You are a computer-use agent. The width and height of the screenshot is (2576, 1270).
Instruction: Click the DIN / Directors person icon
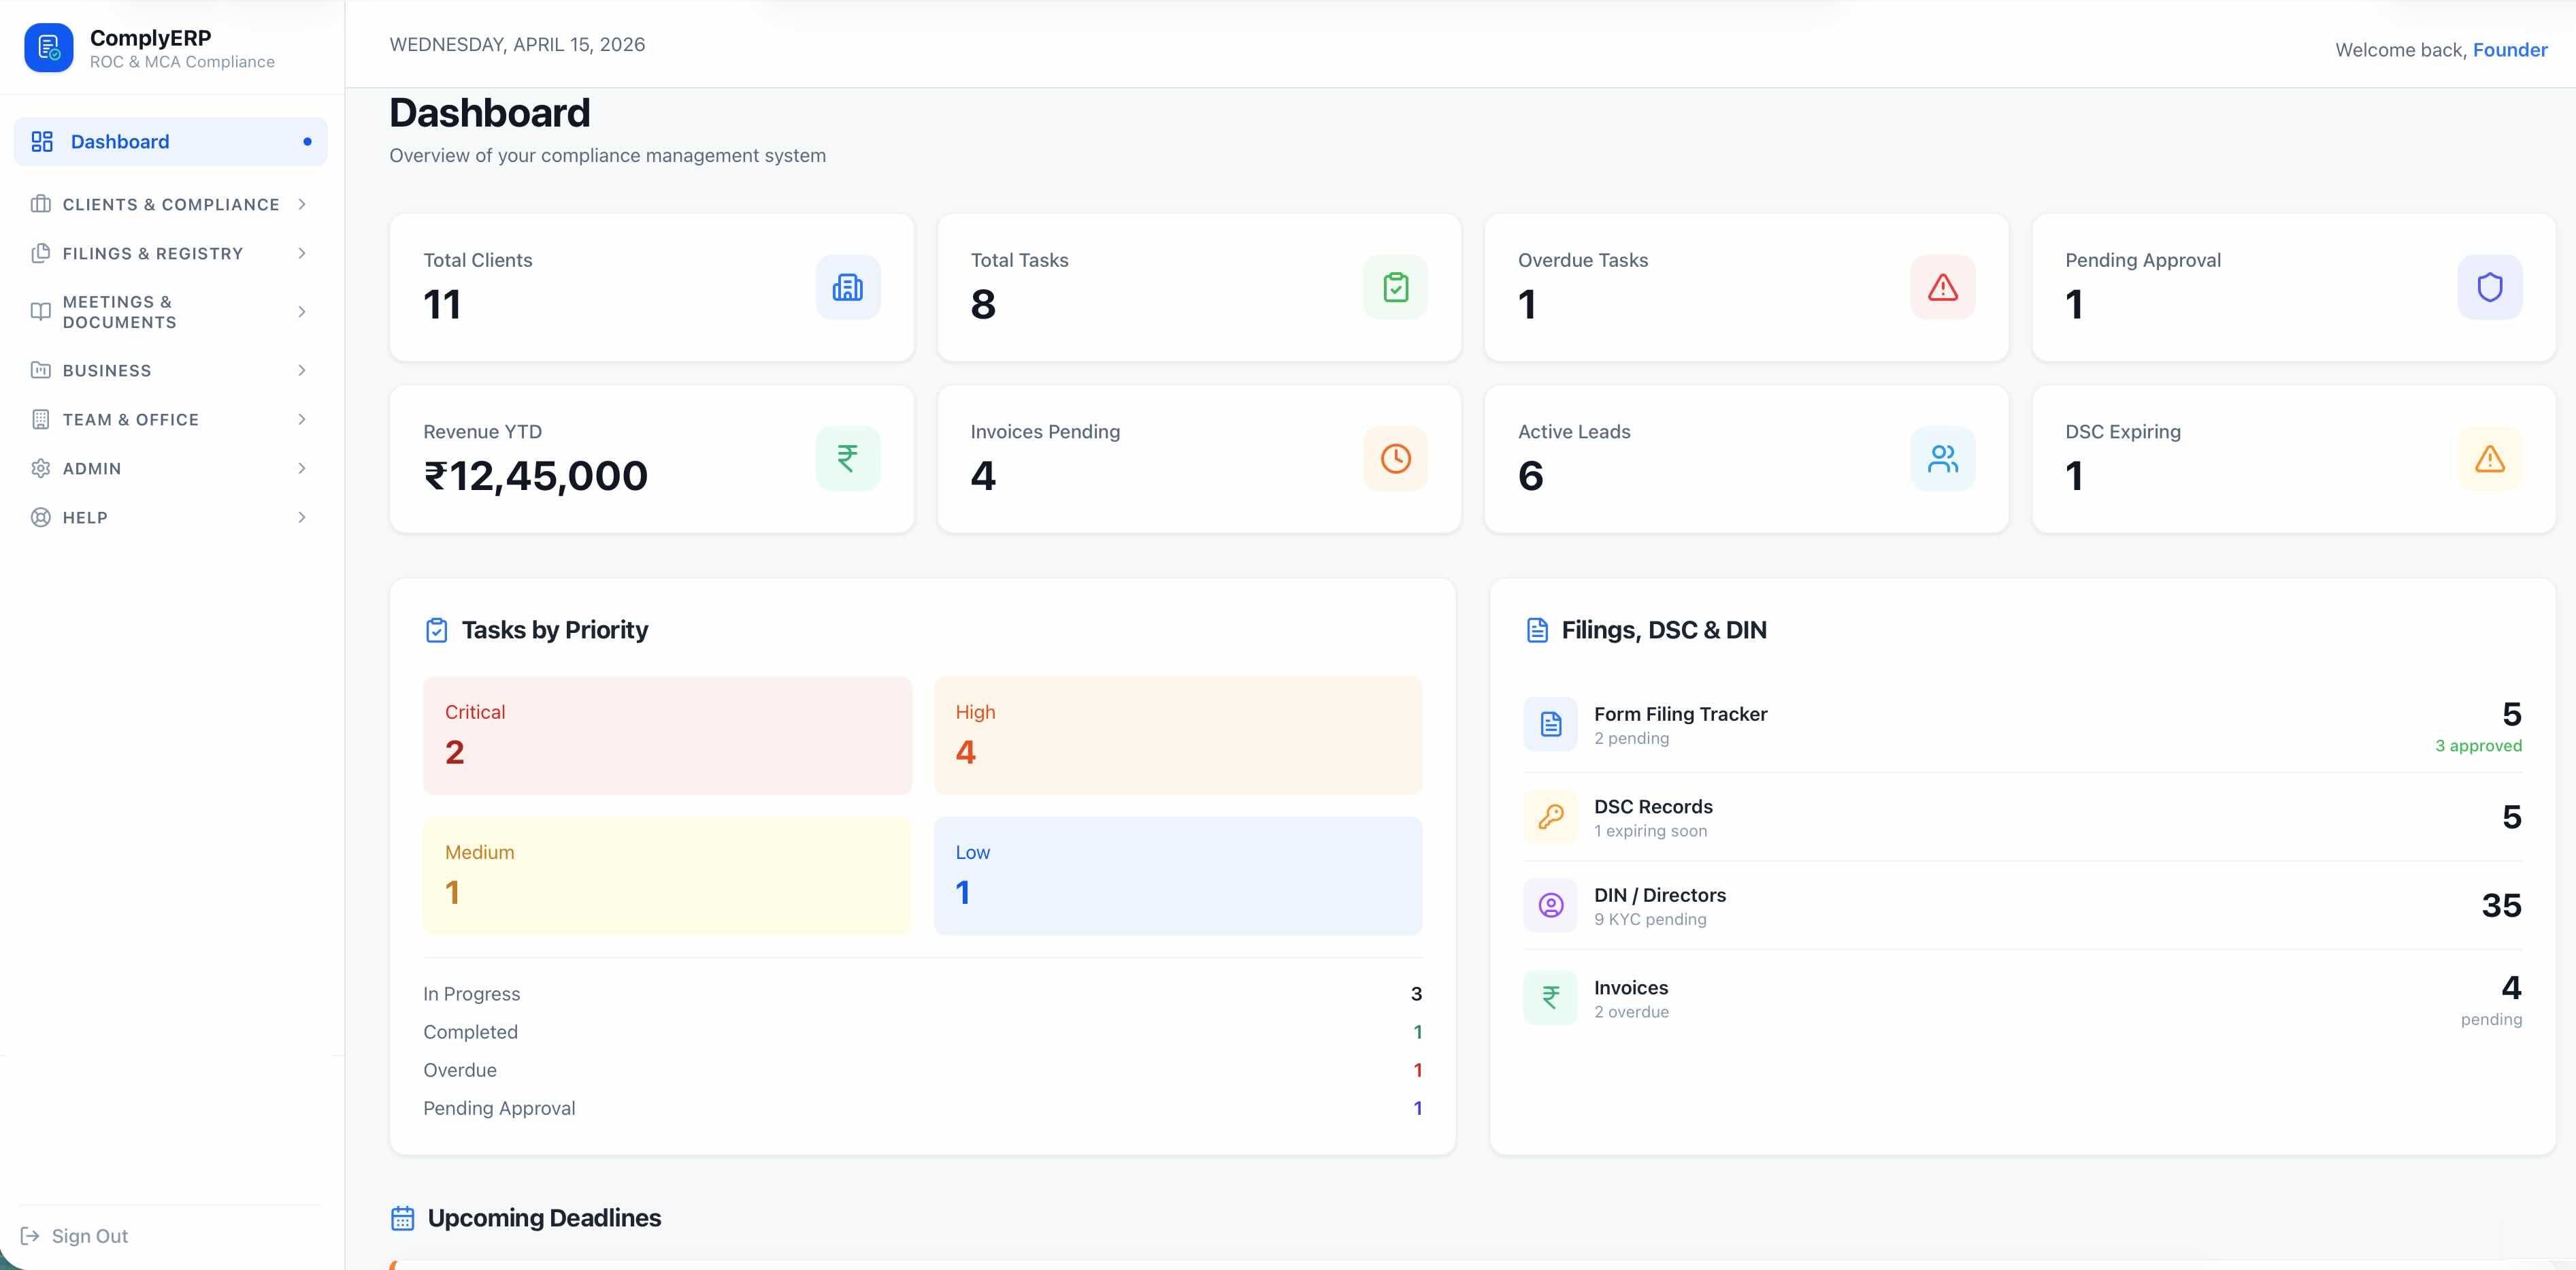[x=1550, y=905]
